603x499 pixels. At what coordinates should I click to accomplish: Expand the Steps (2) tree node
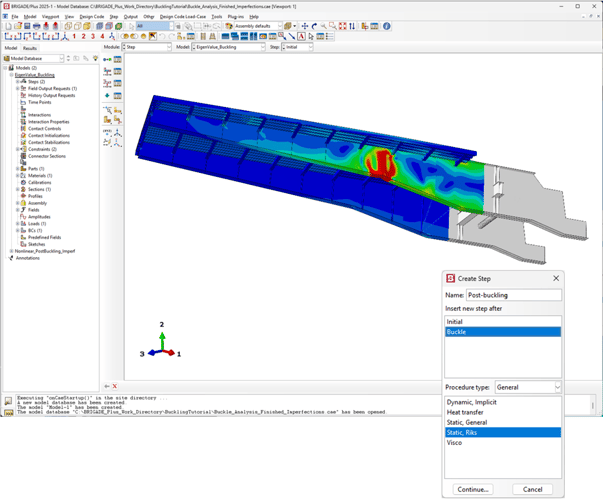tap(17, 82)
